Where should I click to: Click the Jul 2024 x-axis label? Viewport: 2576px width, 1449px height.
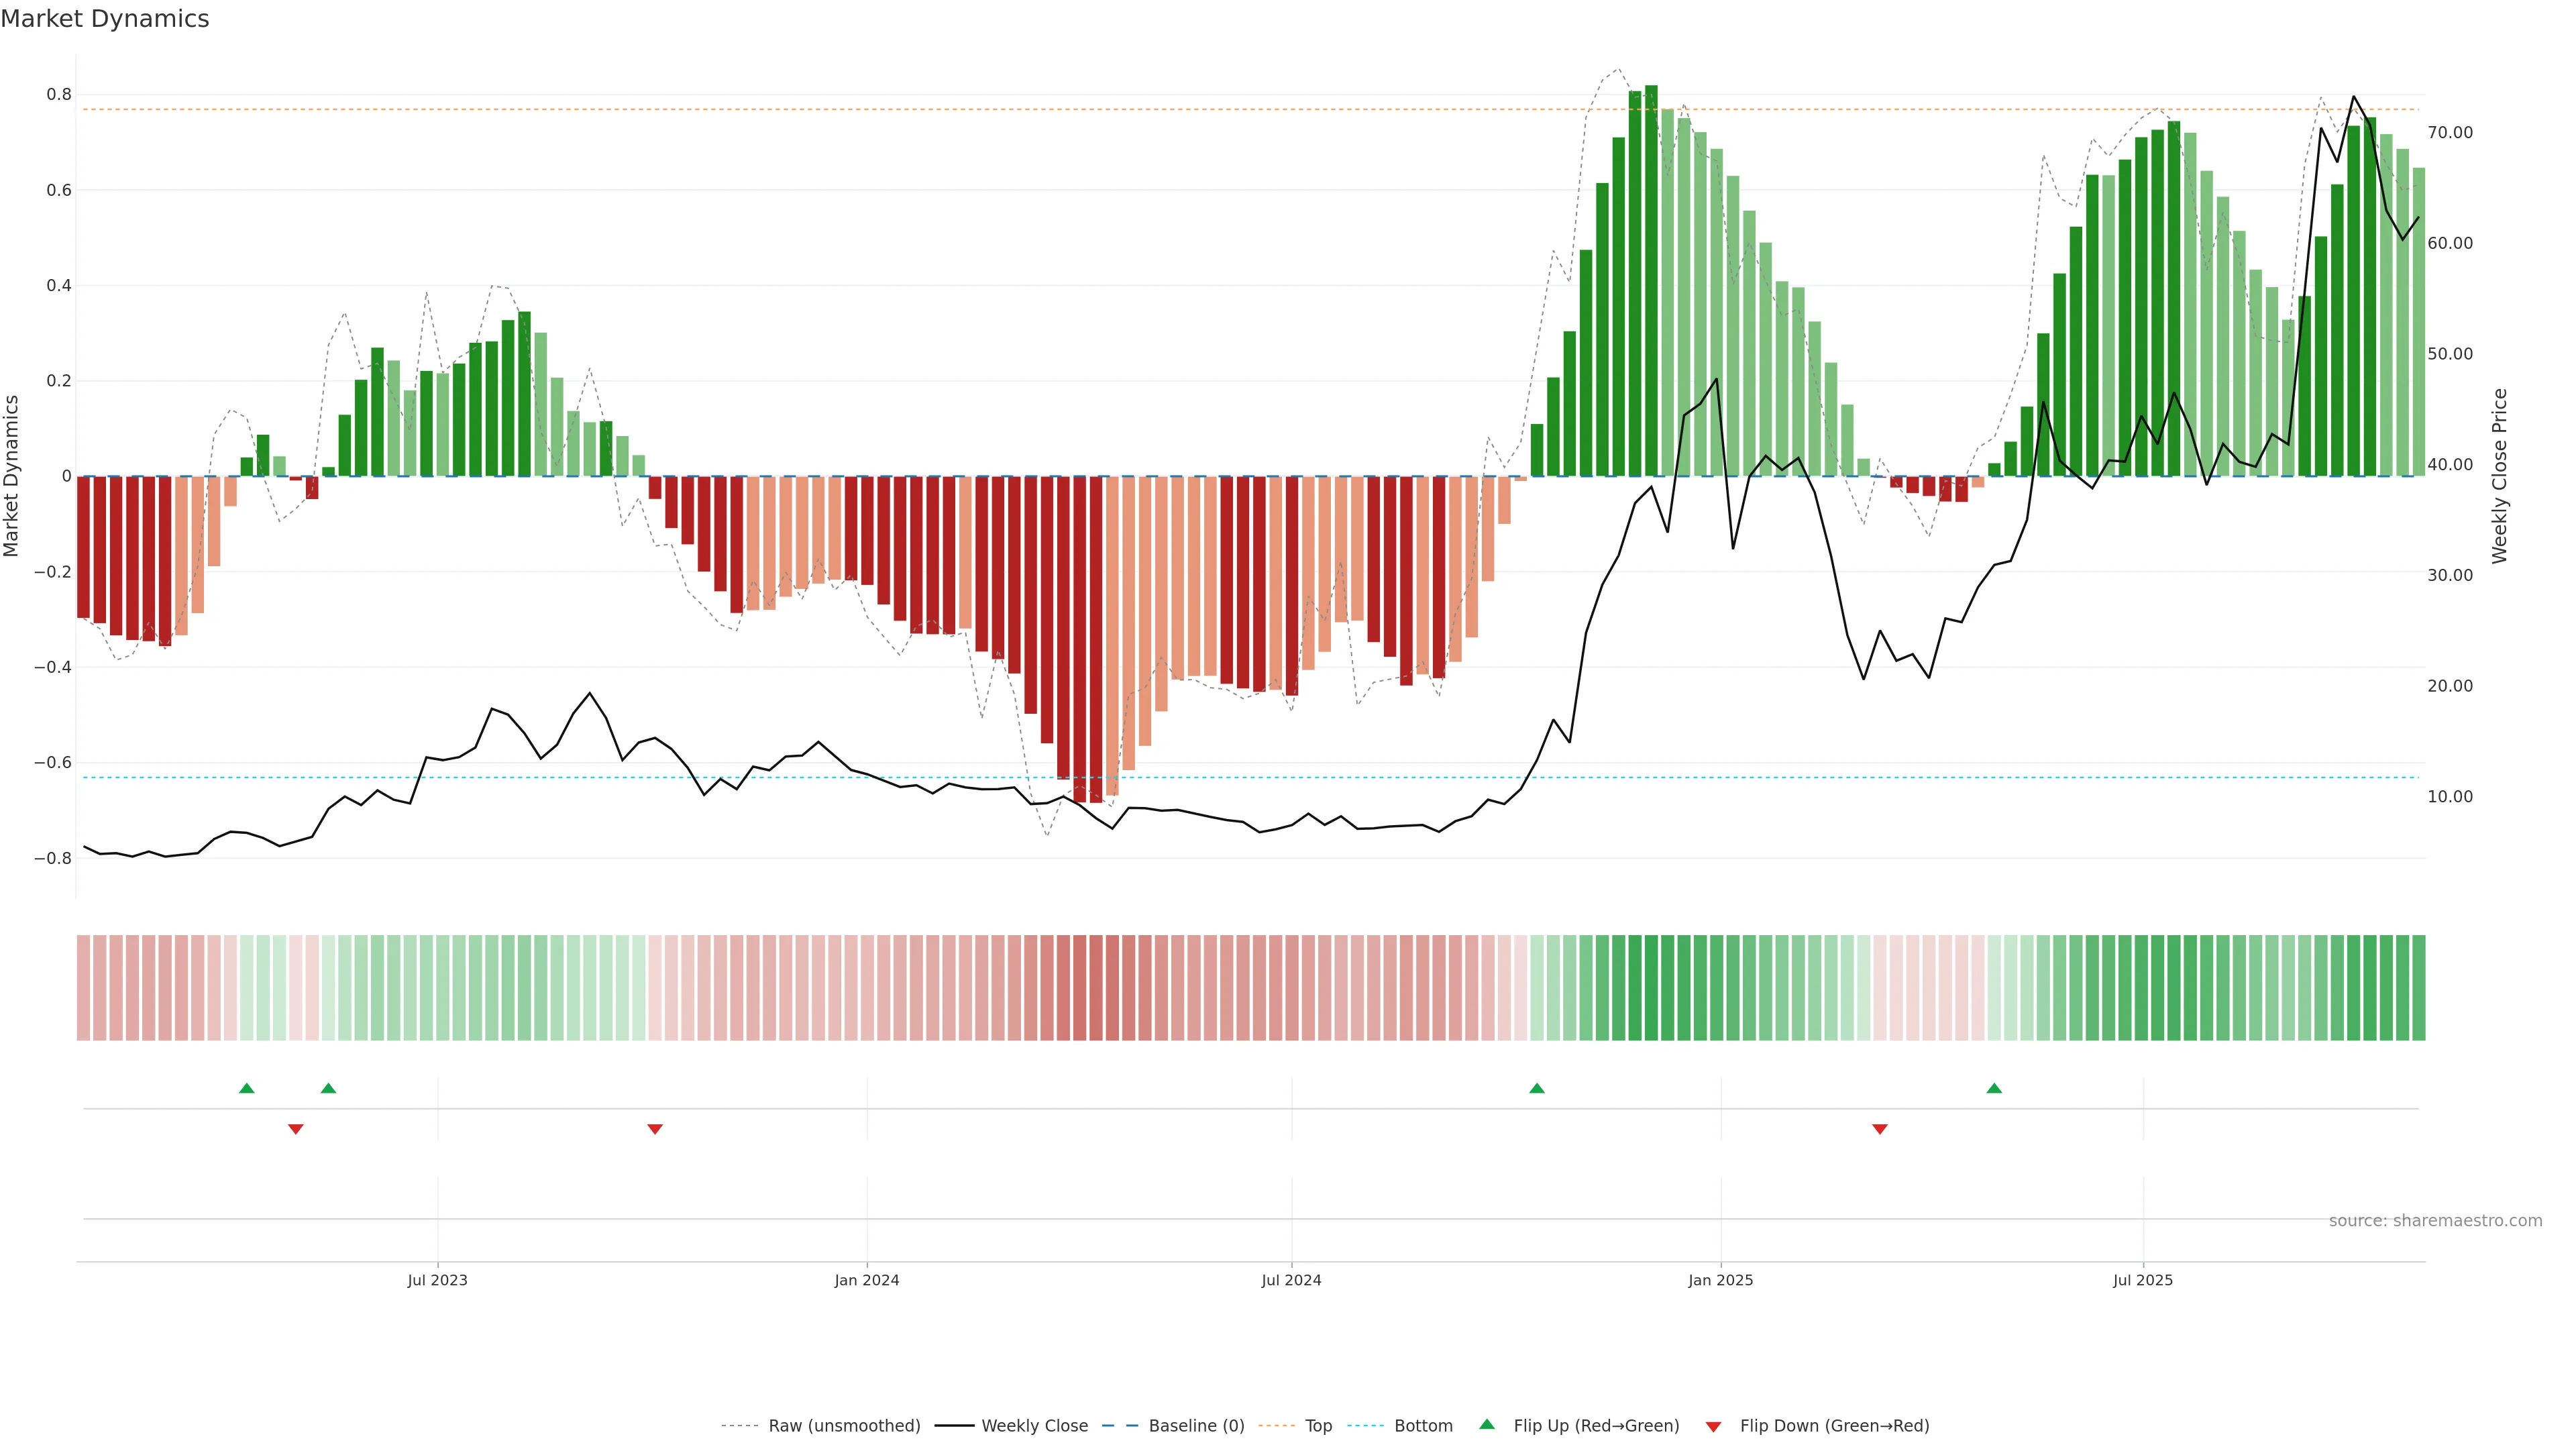point(1291,1280)
